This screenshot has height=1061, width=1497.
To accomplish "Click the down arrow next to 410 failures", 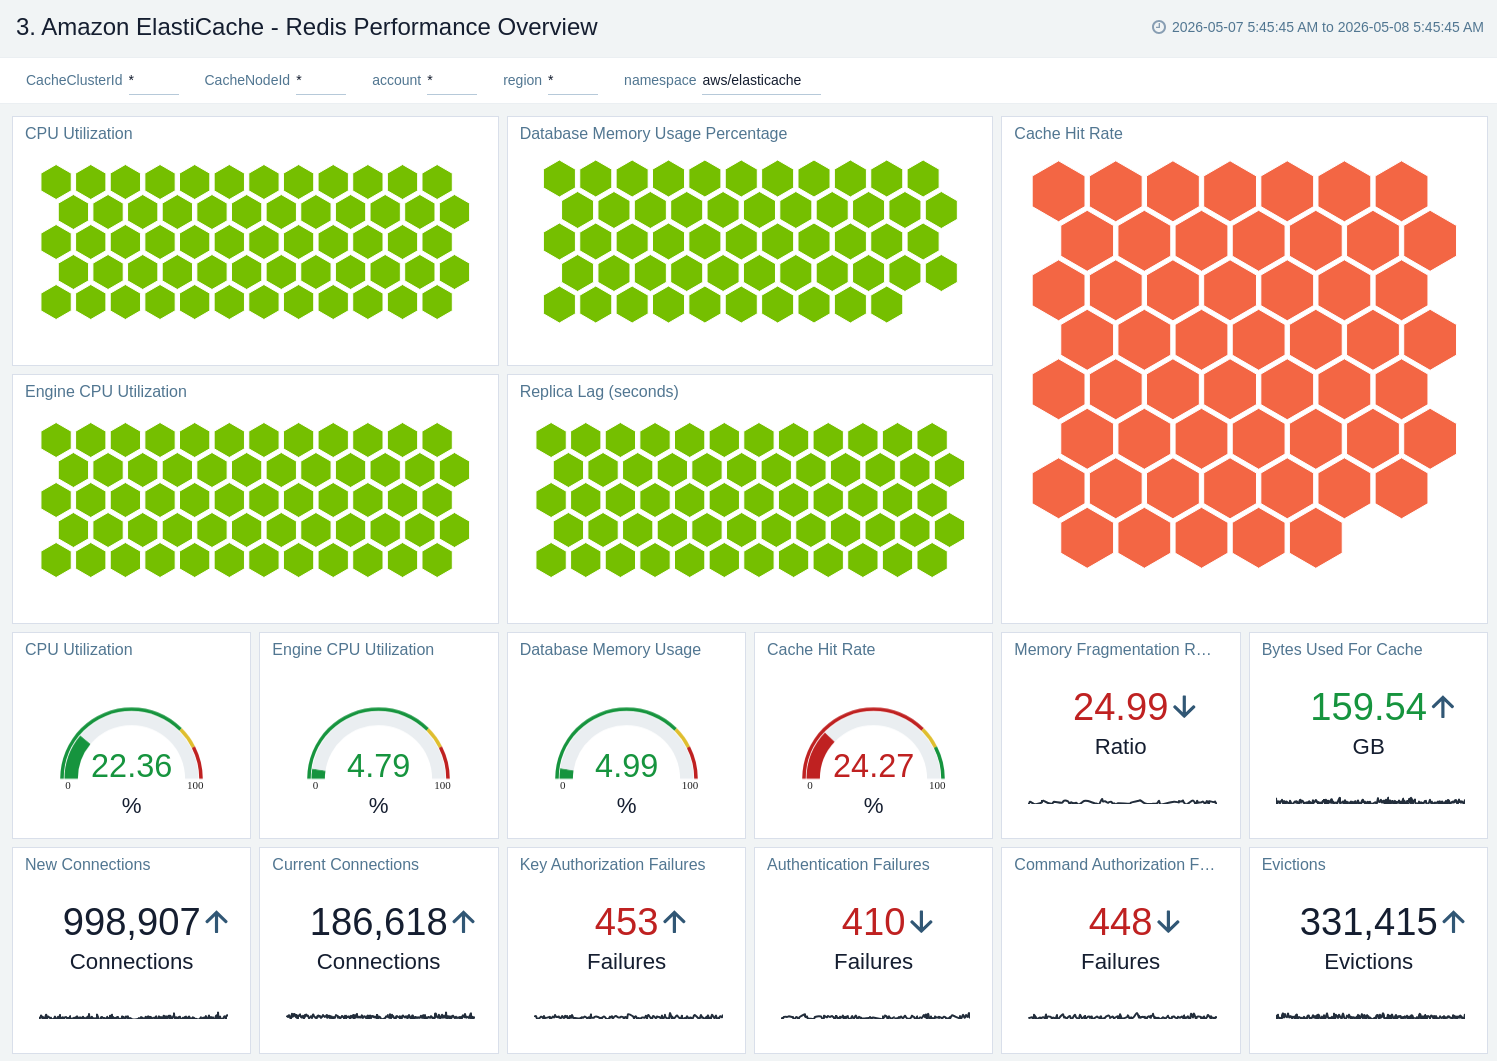I will click(921, 922).
